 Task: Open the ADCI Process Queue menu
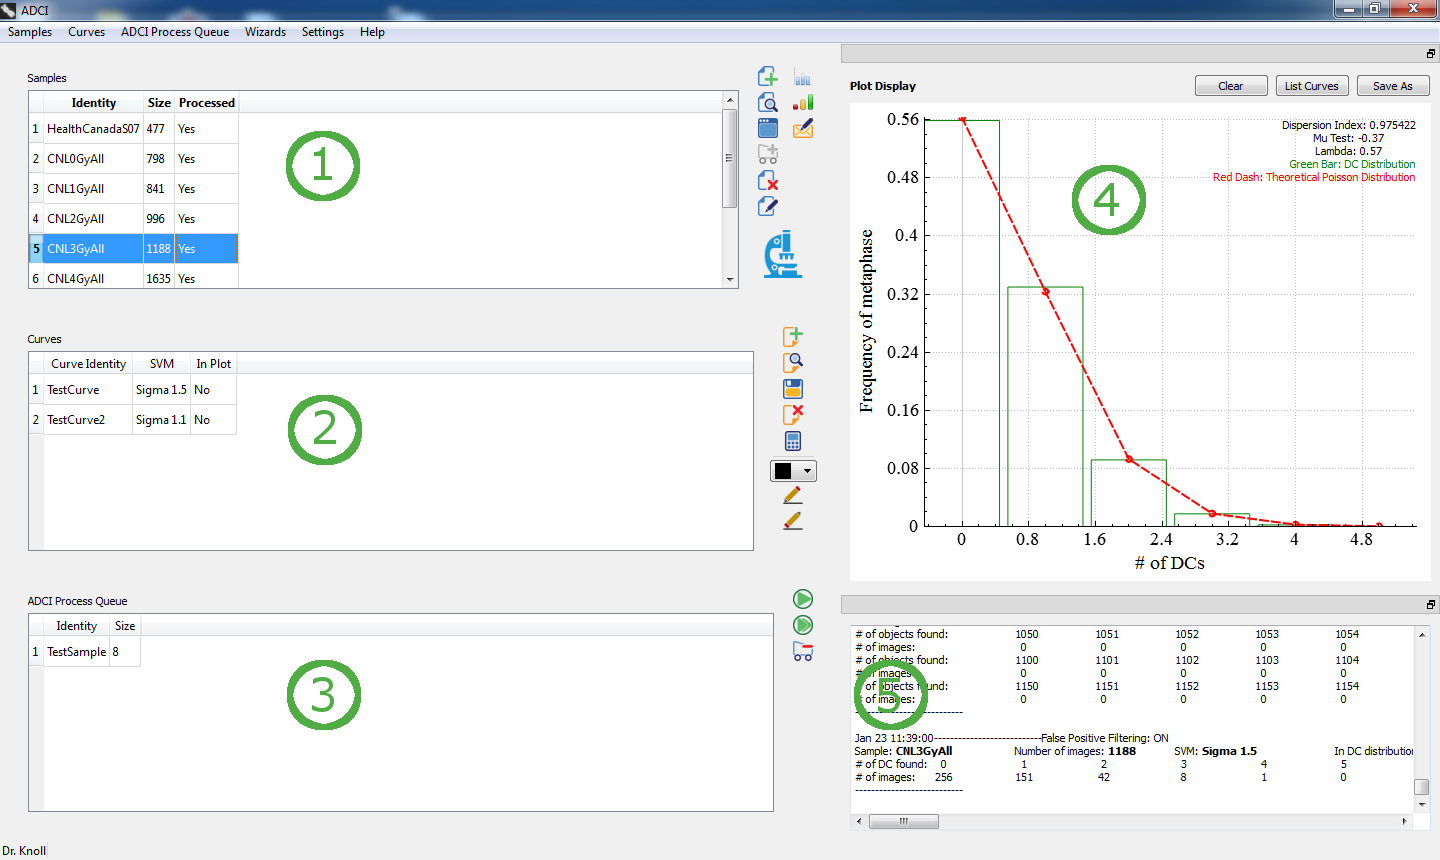click(x=175, y=32)
